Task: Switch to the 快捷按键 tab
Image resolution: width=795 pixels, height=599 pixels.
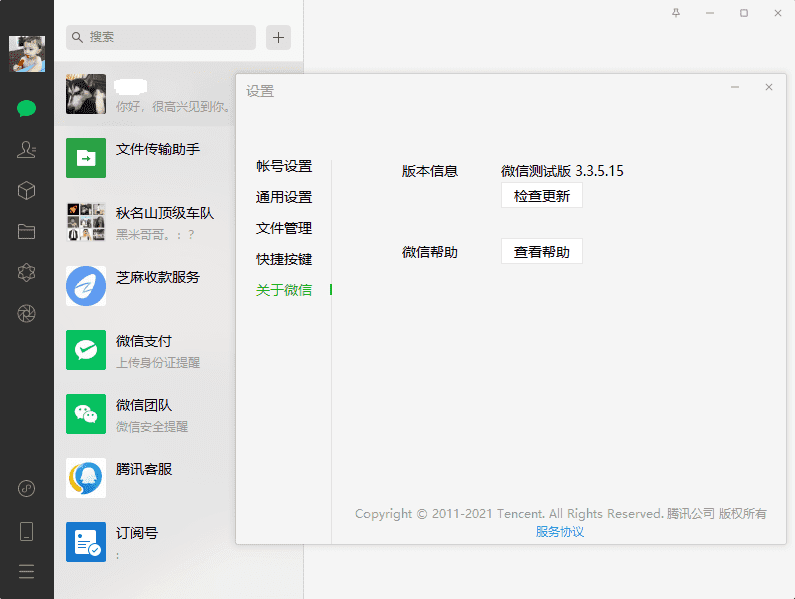Action: [284, 259]
